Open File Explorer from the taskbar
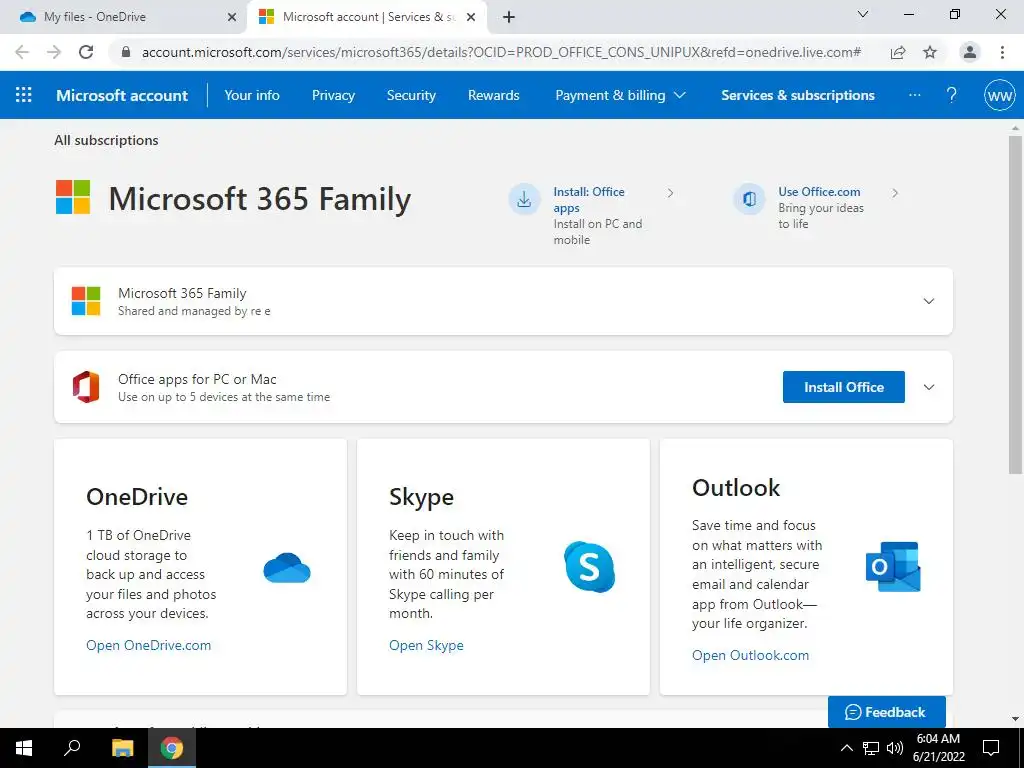 (x=122, y=748)
